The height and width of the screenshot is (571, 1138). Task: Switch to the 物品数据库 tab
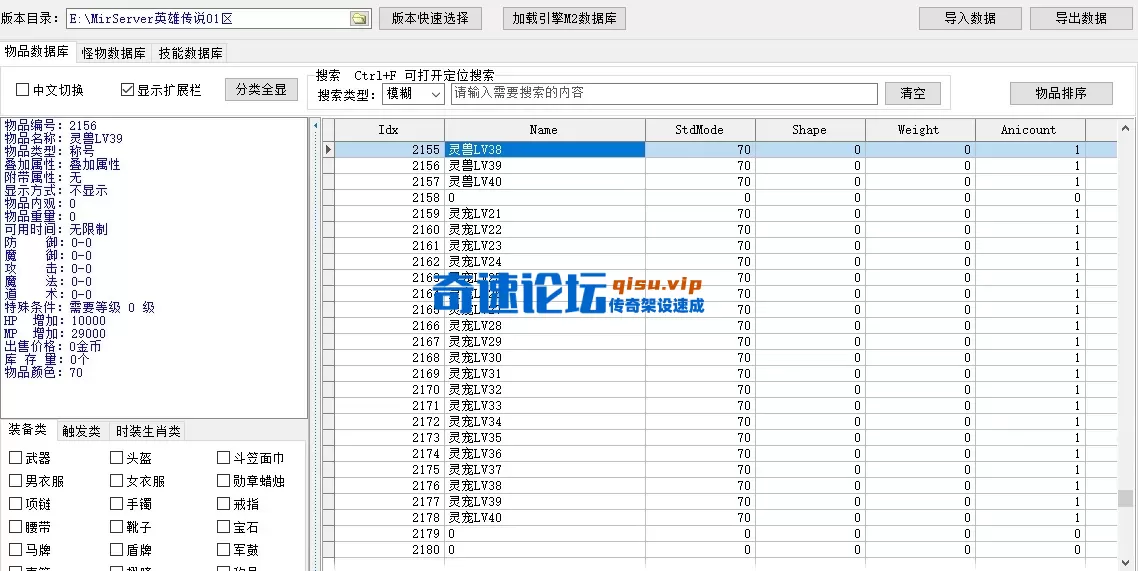coord(36,52)
